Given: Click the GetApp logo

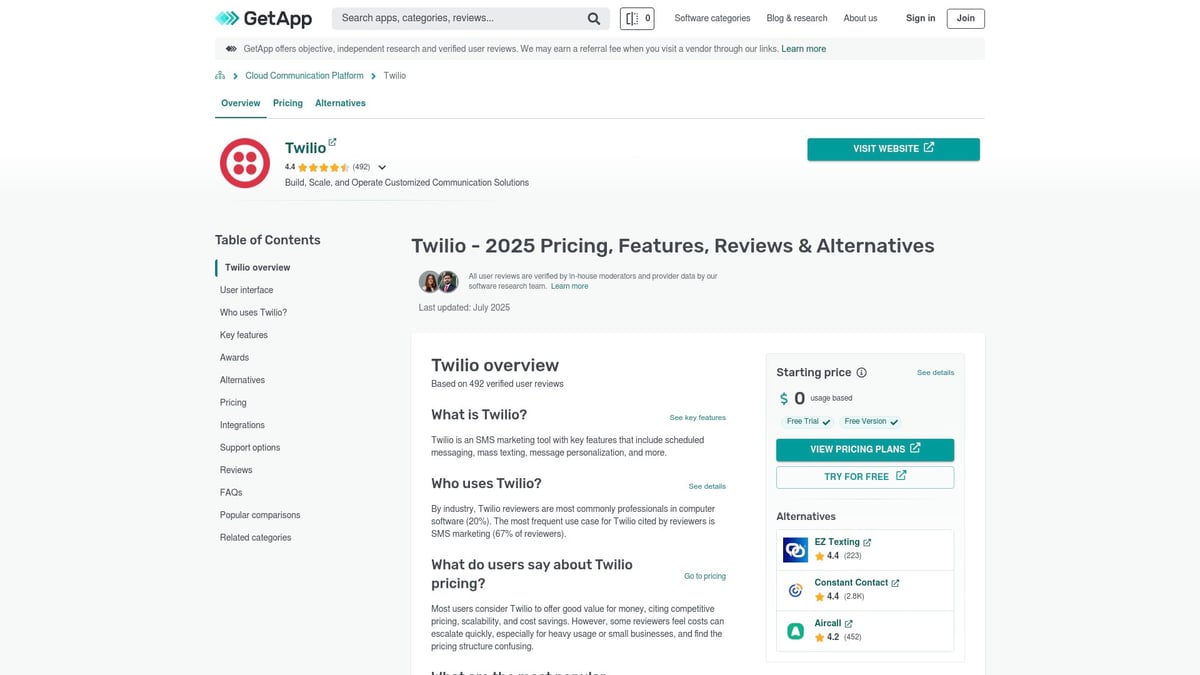Looking at the screenshot, I should [x=263, y=18].
